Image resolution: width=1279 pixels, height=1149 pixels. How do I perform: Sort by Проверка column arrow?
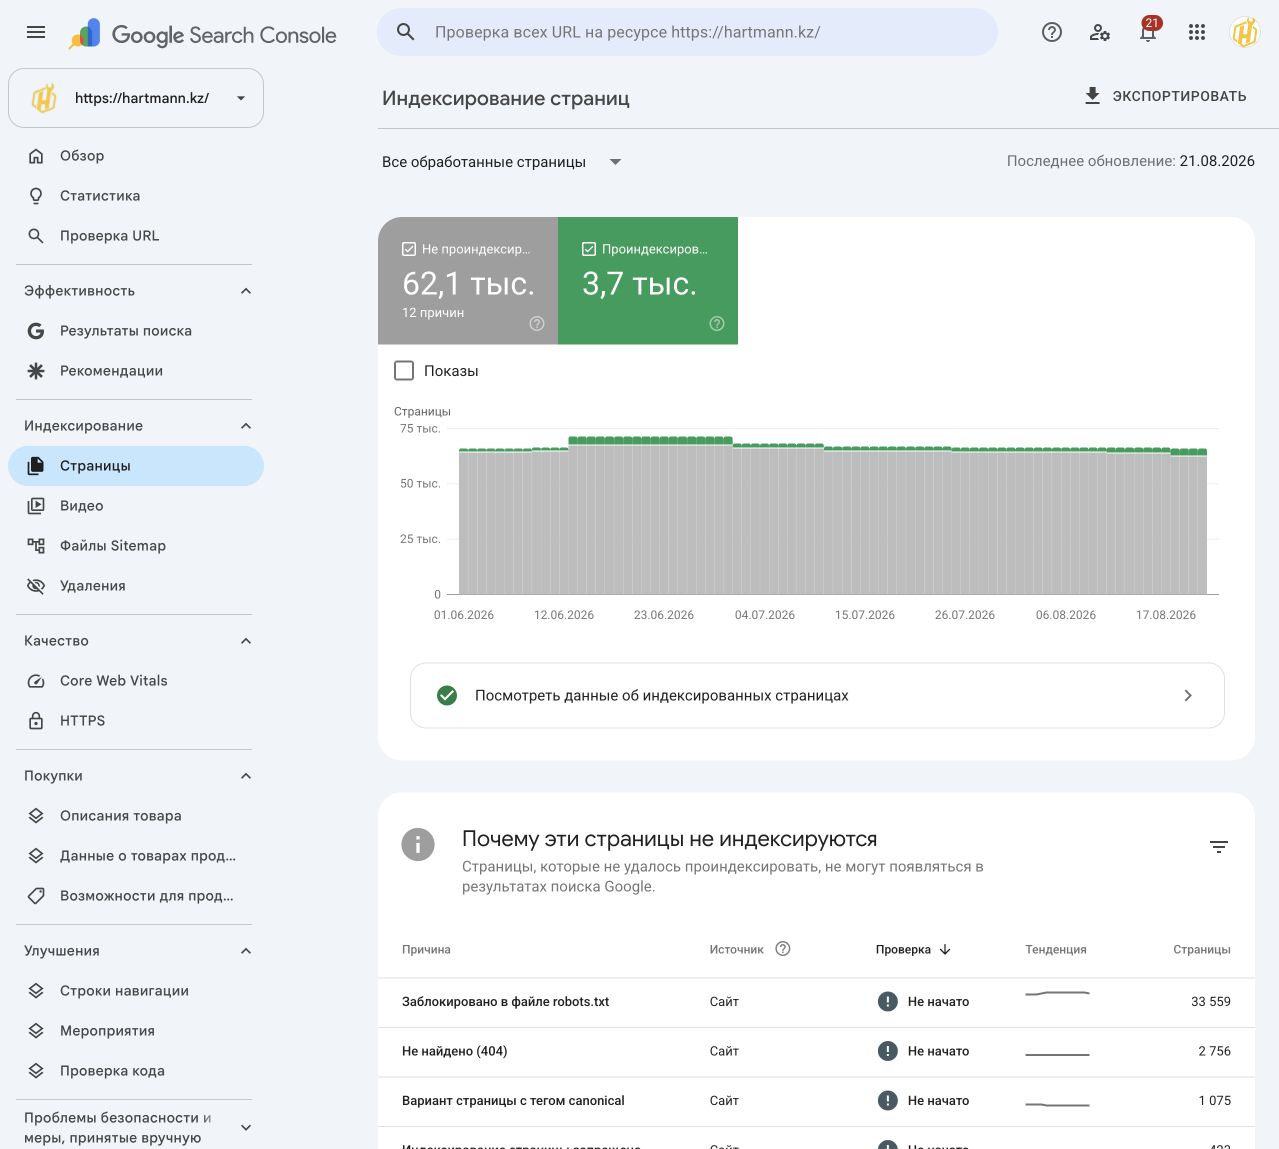(945, 949)
